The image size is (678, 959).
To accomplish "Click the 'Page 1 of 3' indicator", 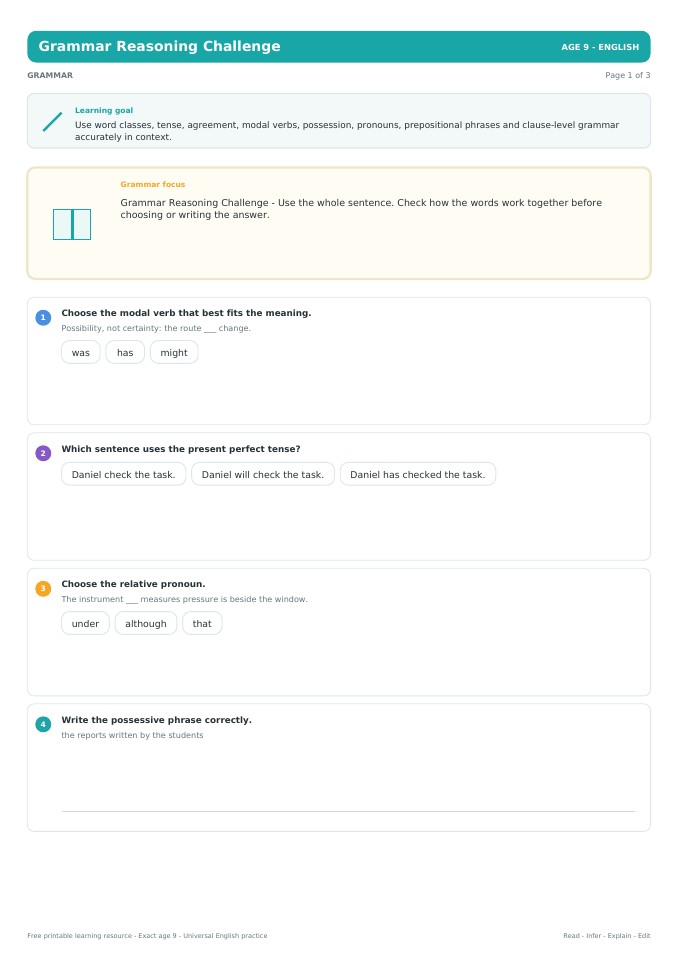I will pos(627,75).
